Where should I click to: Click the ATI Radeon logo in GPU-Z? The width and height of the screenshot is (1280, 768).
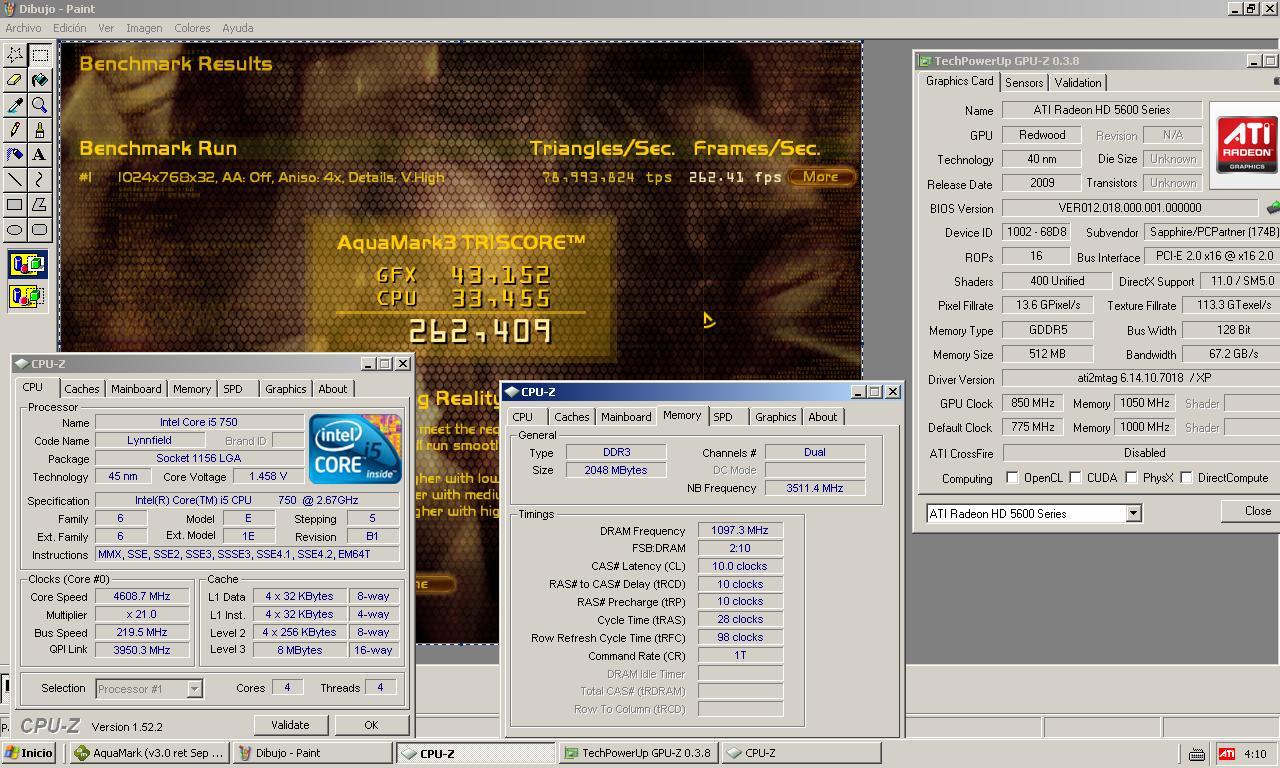pos(1246,145)
